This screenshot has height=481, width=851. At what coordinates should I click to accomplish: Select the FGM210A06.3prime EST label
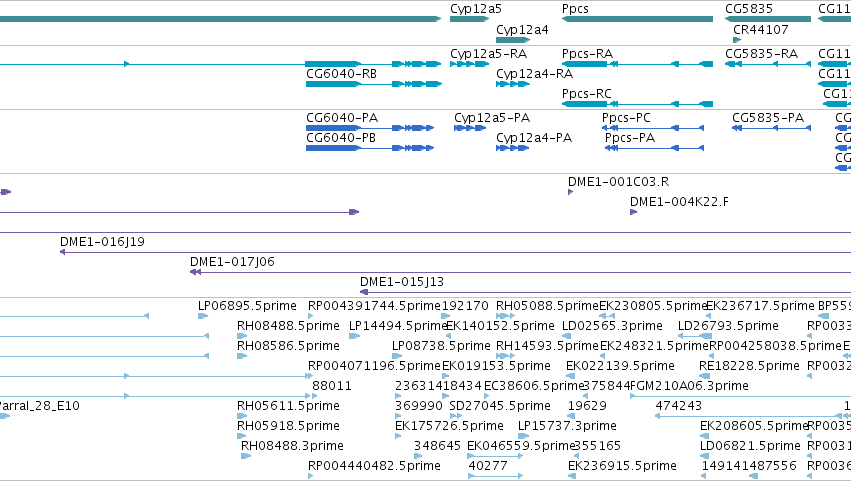tap(689, 387)
